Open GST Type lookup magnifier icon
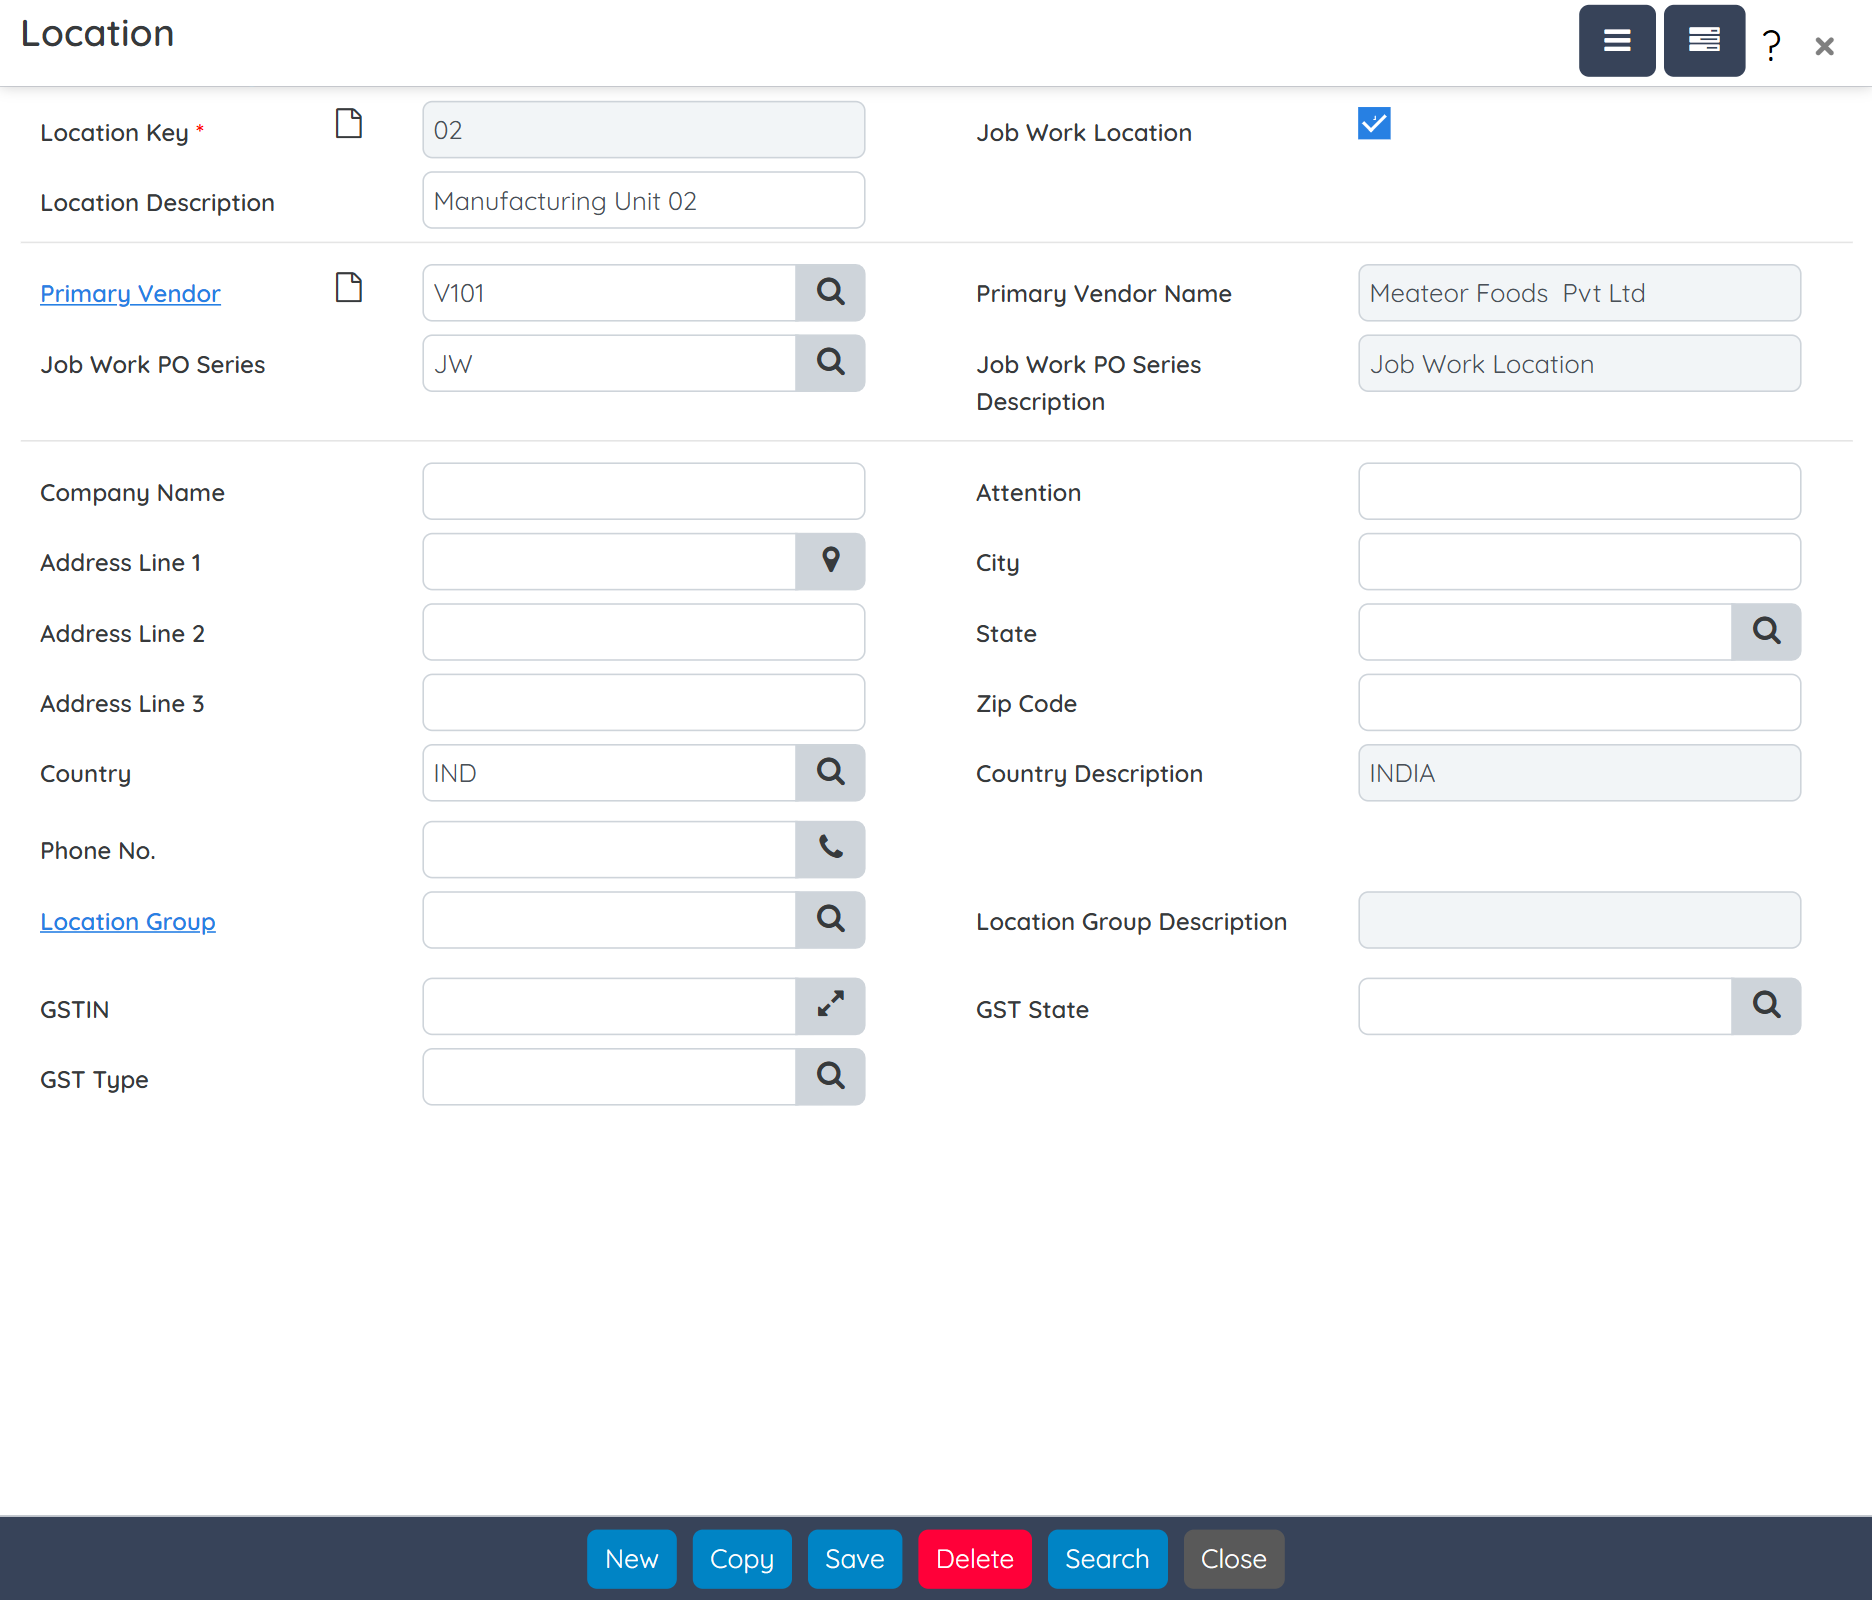The image size is (1872, 1600). tap(830, 1077)
